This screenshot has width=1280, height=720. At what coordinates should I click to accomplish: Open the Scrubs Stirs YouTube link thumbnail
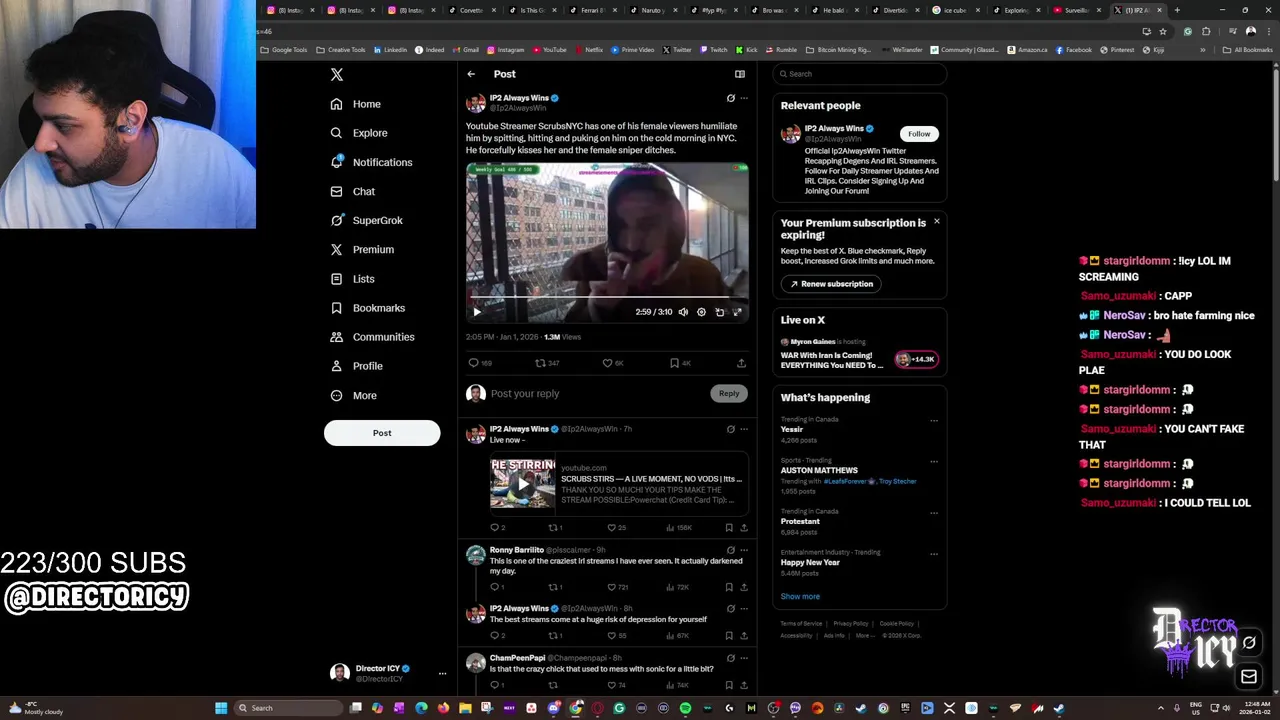click(522, 484)
